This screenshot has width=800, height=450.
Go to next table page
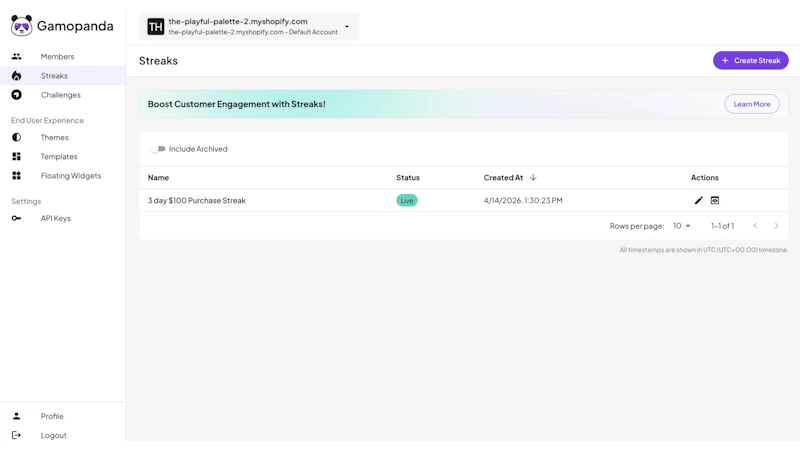777,226
